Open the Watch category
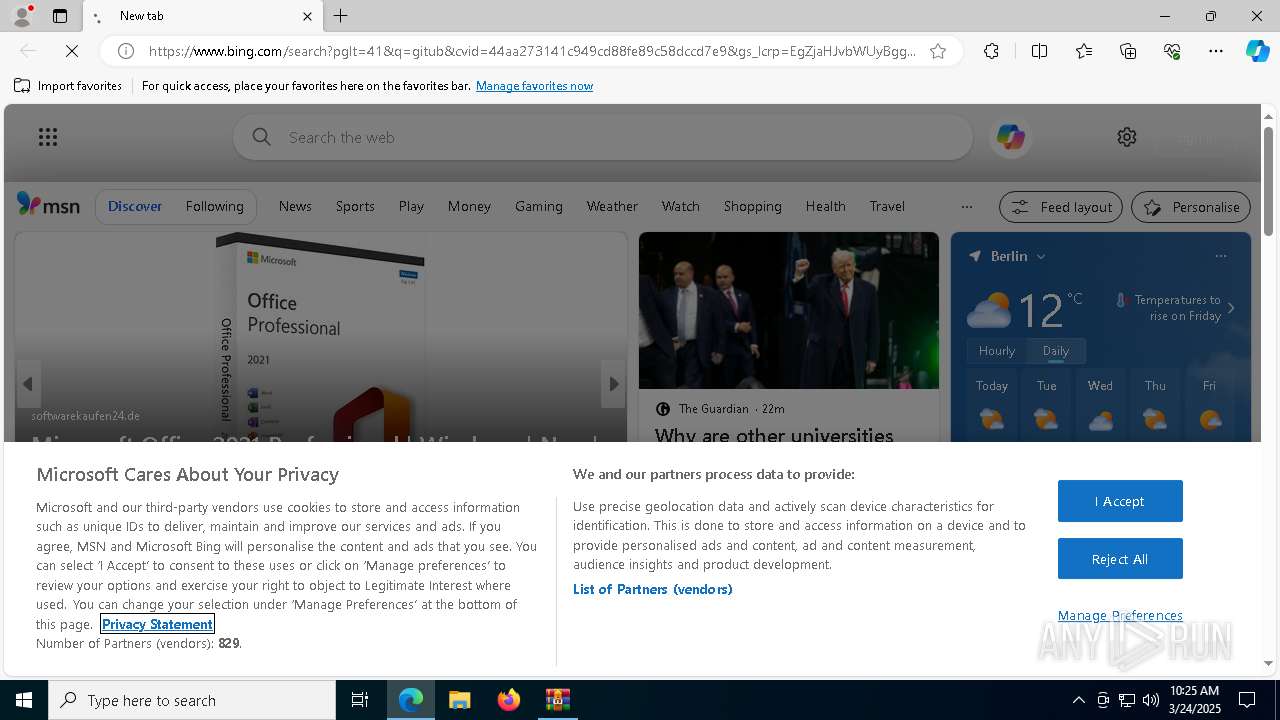The image size is (1280, 720). point(680,206)
